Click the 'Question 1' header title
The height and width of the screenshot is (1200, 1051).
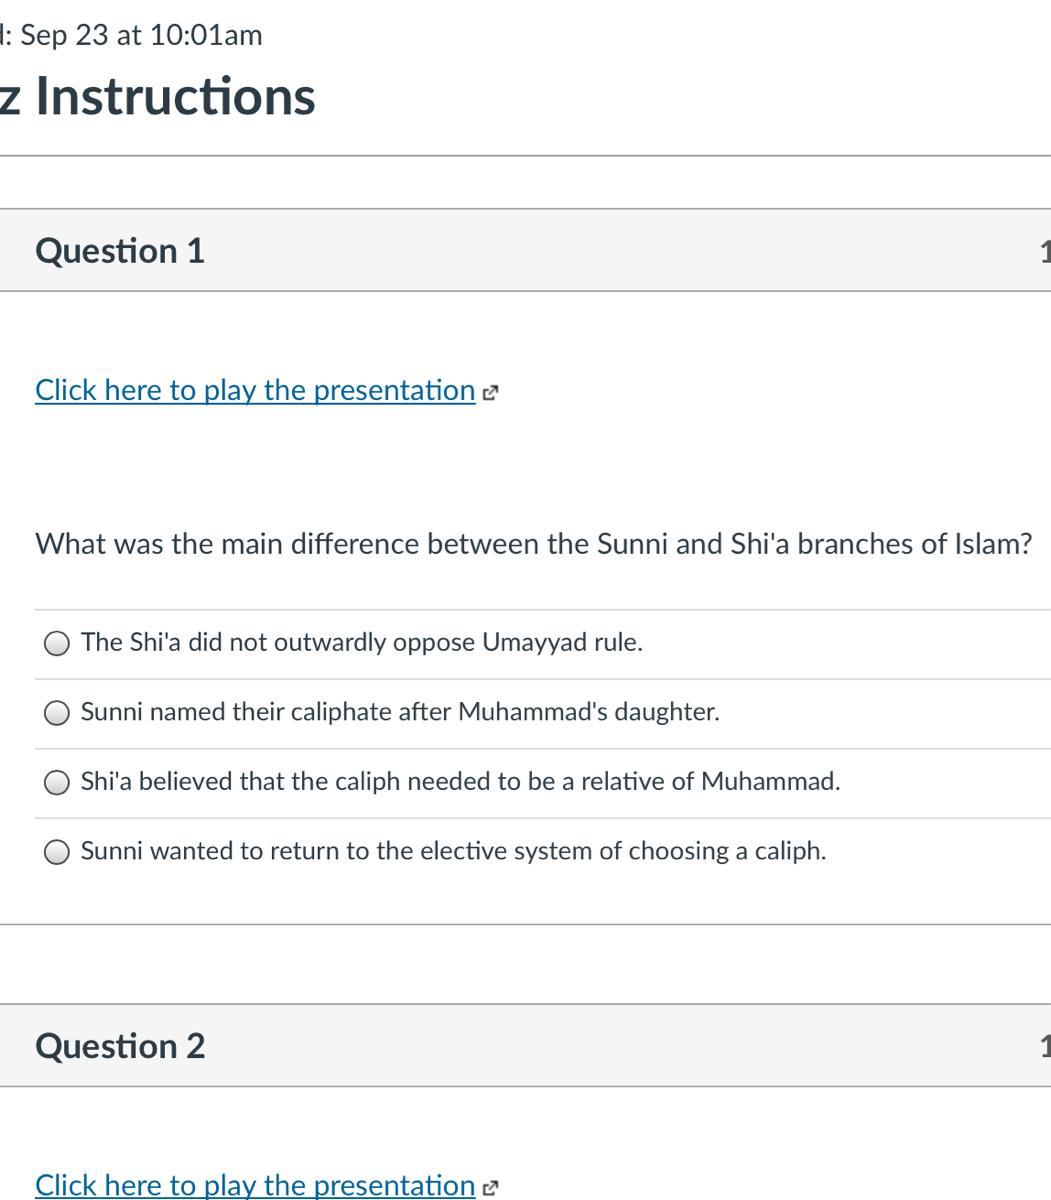pos(120,251)
